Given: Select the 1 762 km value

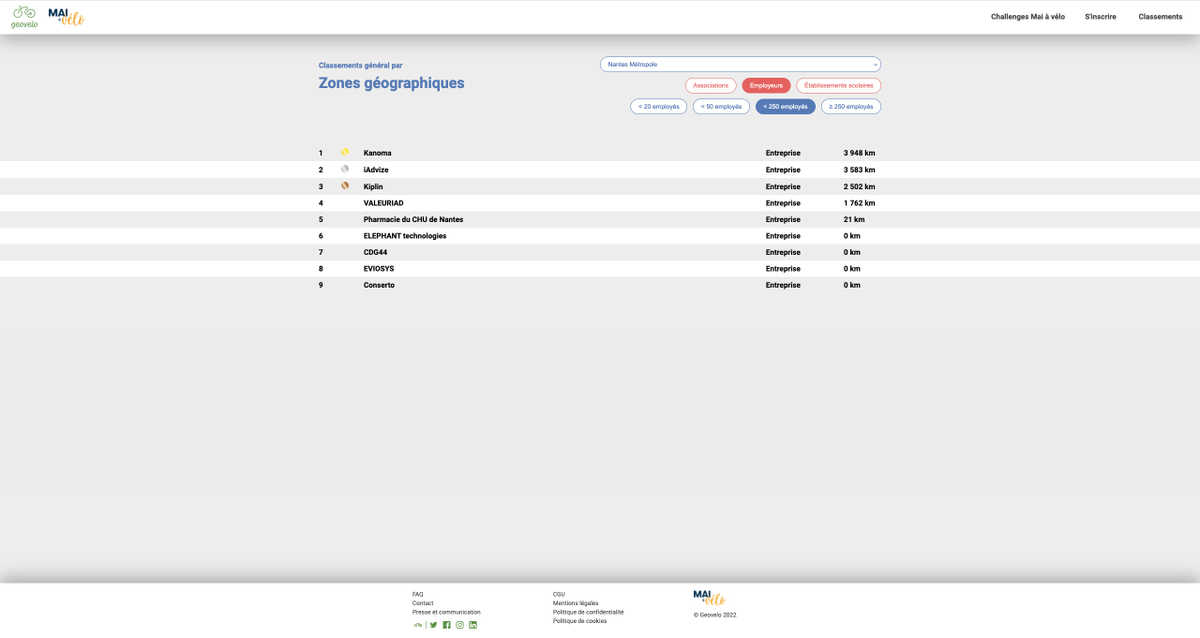Looking at the screenshot, I should pos(859,203).
